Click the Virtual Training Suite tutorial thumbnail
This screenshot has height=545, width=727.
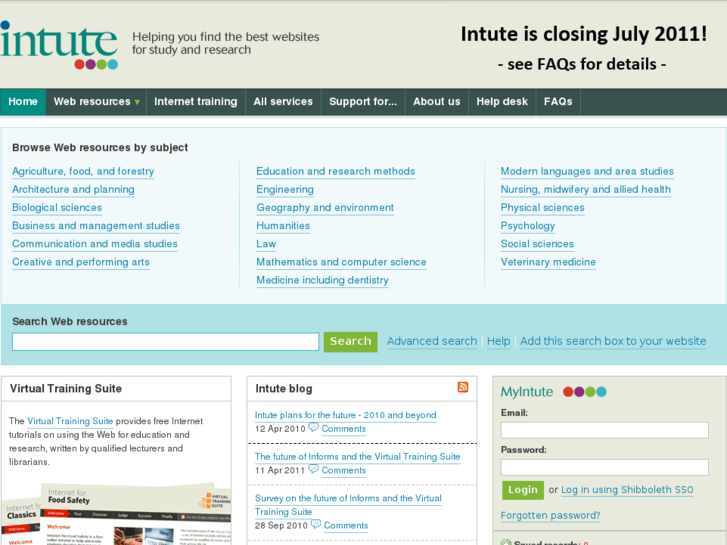pos(116,514)
